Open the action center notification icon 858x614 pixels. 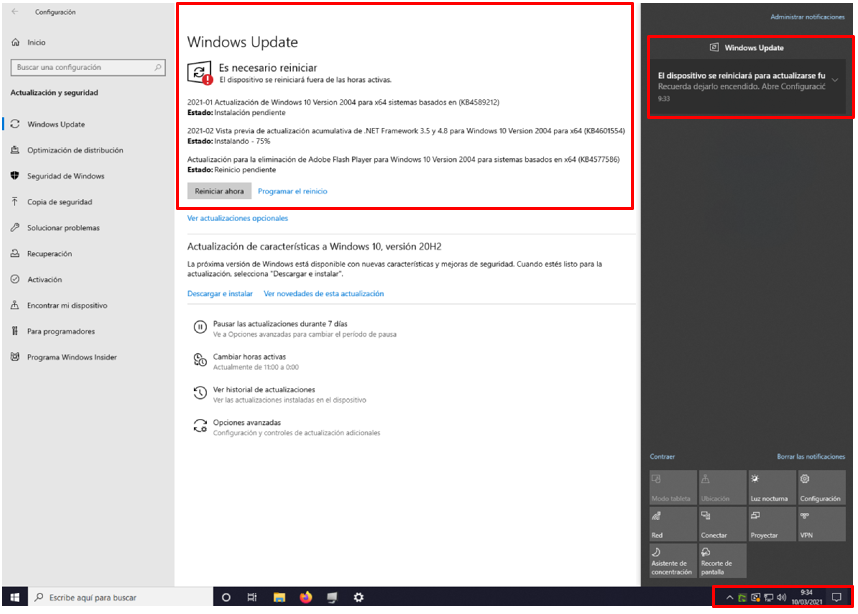(x=836, y=597)
